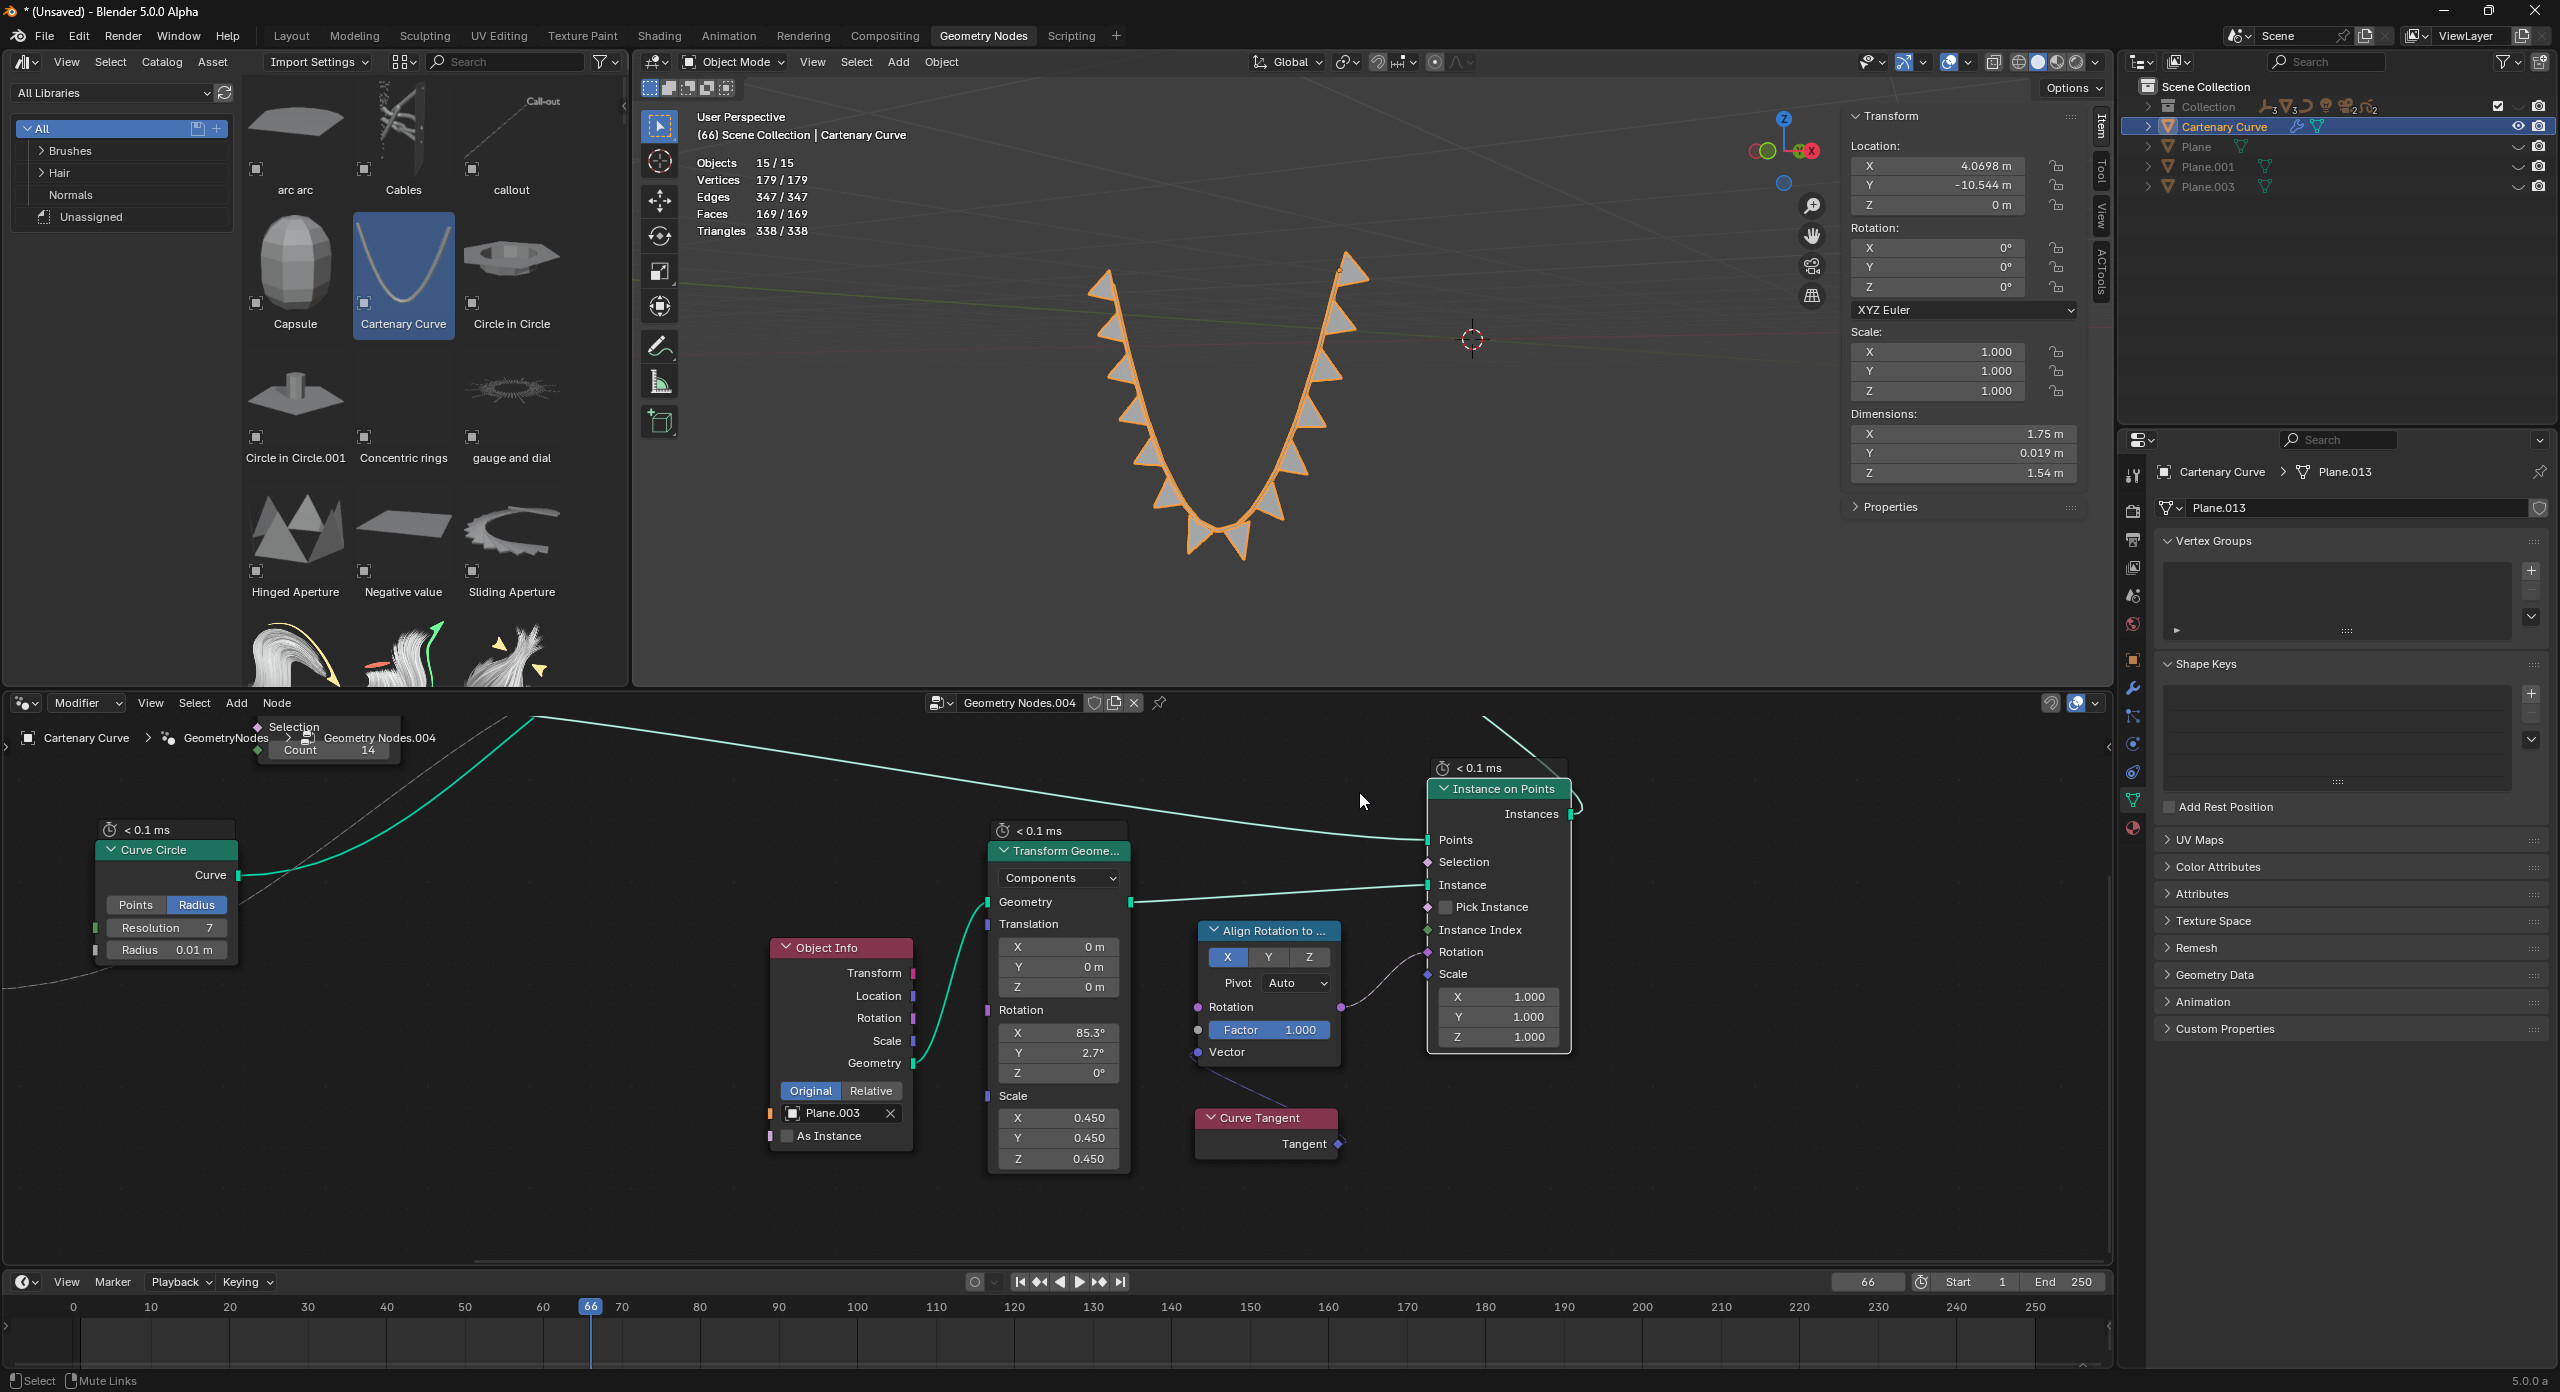Screen dimensions: 2560x1392
Task: Switch perspective/orthographic grid gizmo
Action: pos(1812,296)
